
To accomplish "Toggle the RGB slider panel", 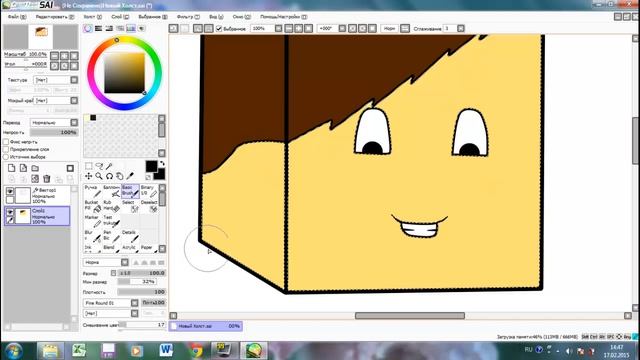I will [x=98, y=28].
